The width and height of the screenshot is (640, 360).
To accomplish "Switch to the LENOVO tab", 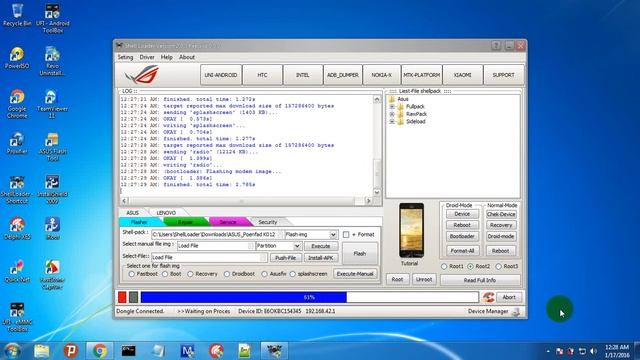I will (x=166, y=213).
